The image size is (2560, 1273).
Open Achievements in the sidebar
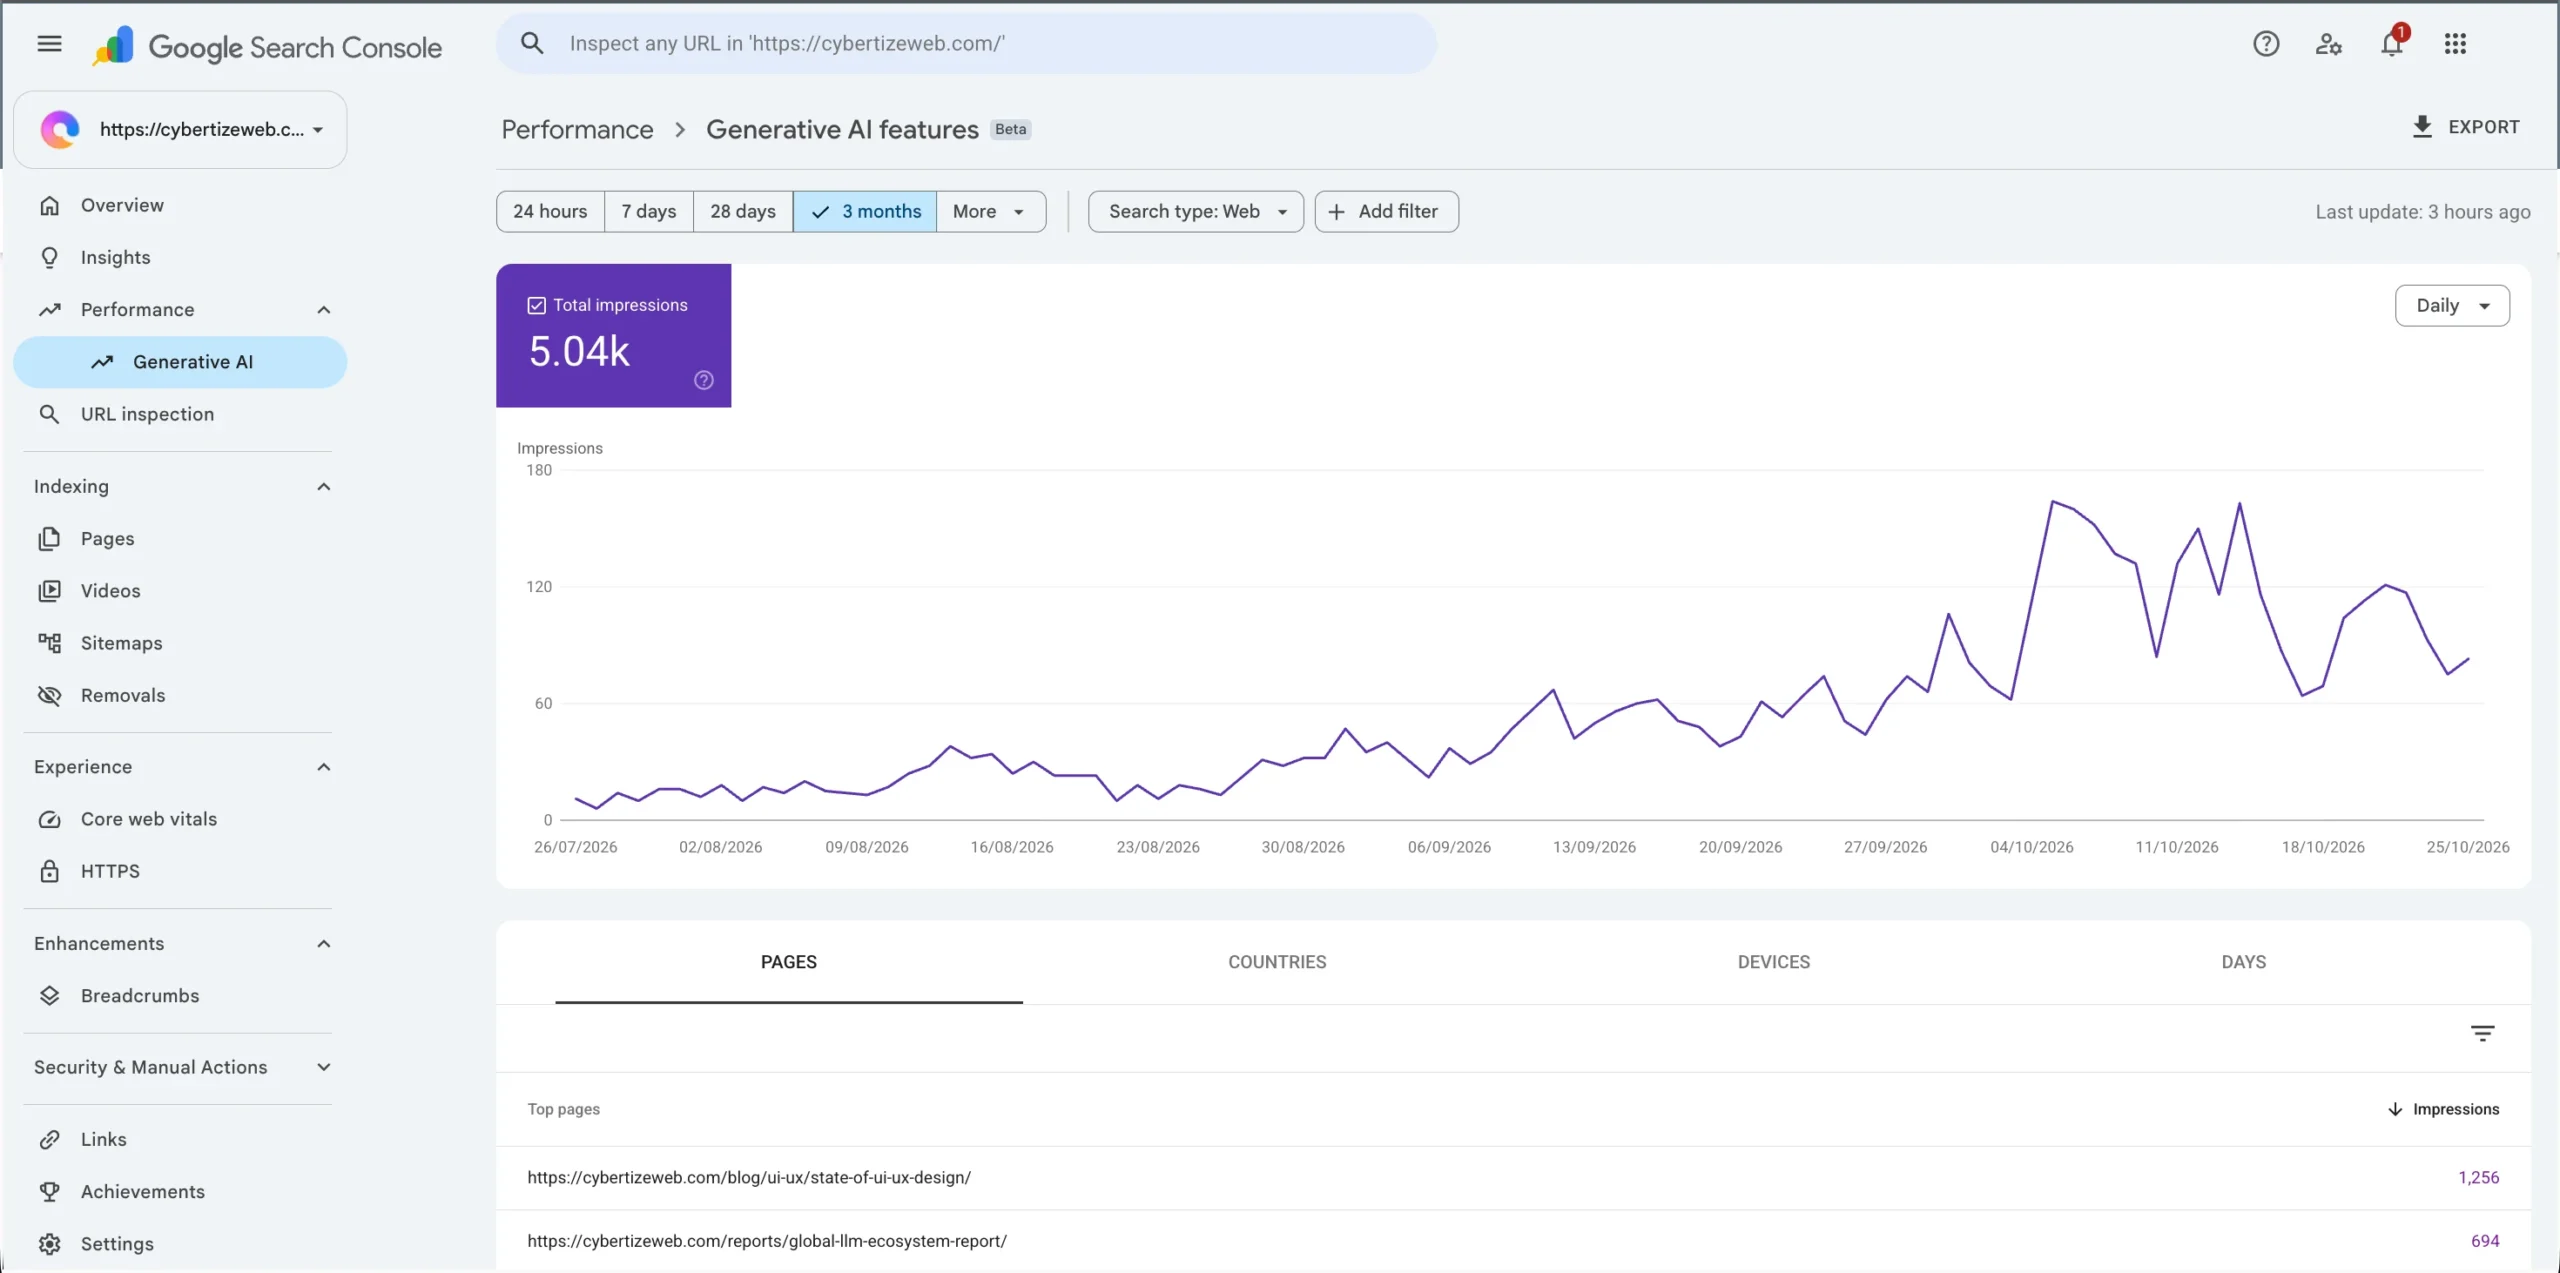coord(180,1191)
